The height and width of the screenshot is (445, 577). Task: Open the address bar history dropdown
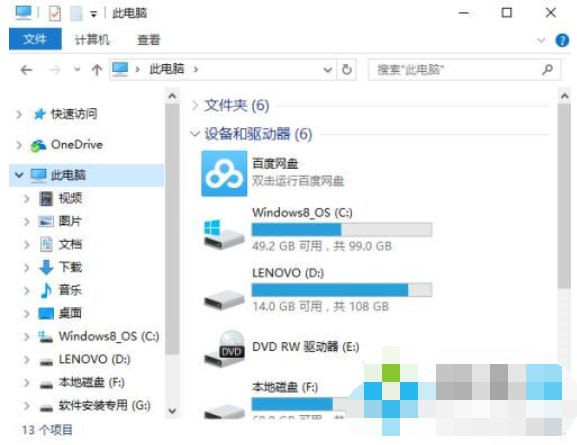(x=328, y=69)
